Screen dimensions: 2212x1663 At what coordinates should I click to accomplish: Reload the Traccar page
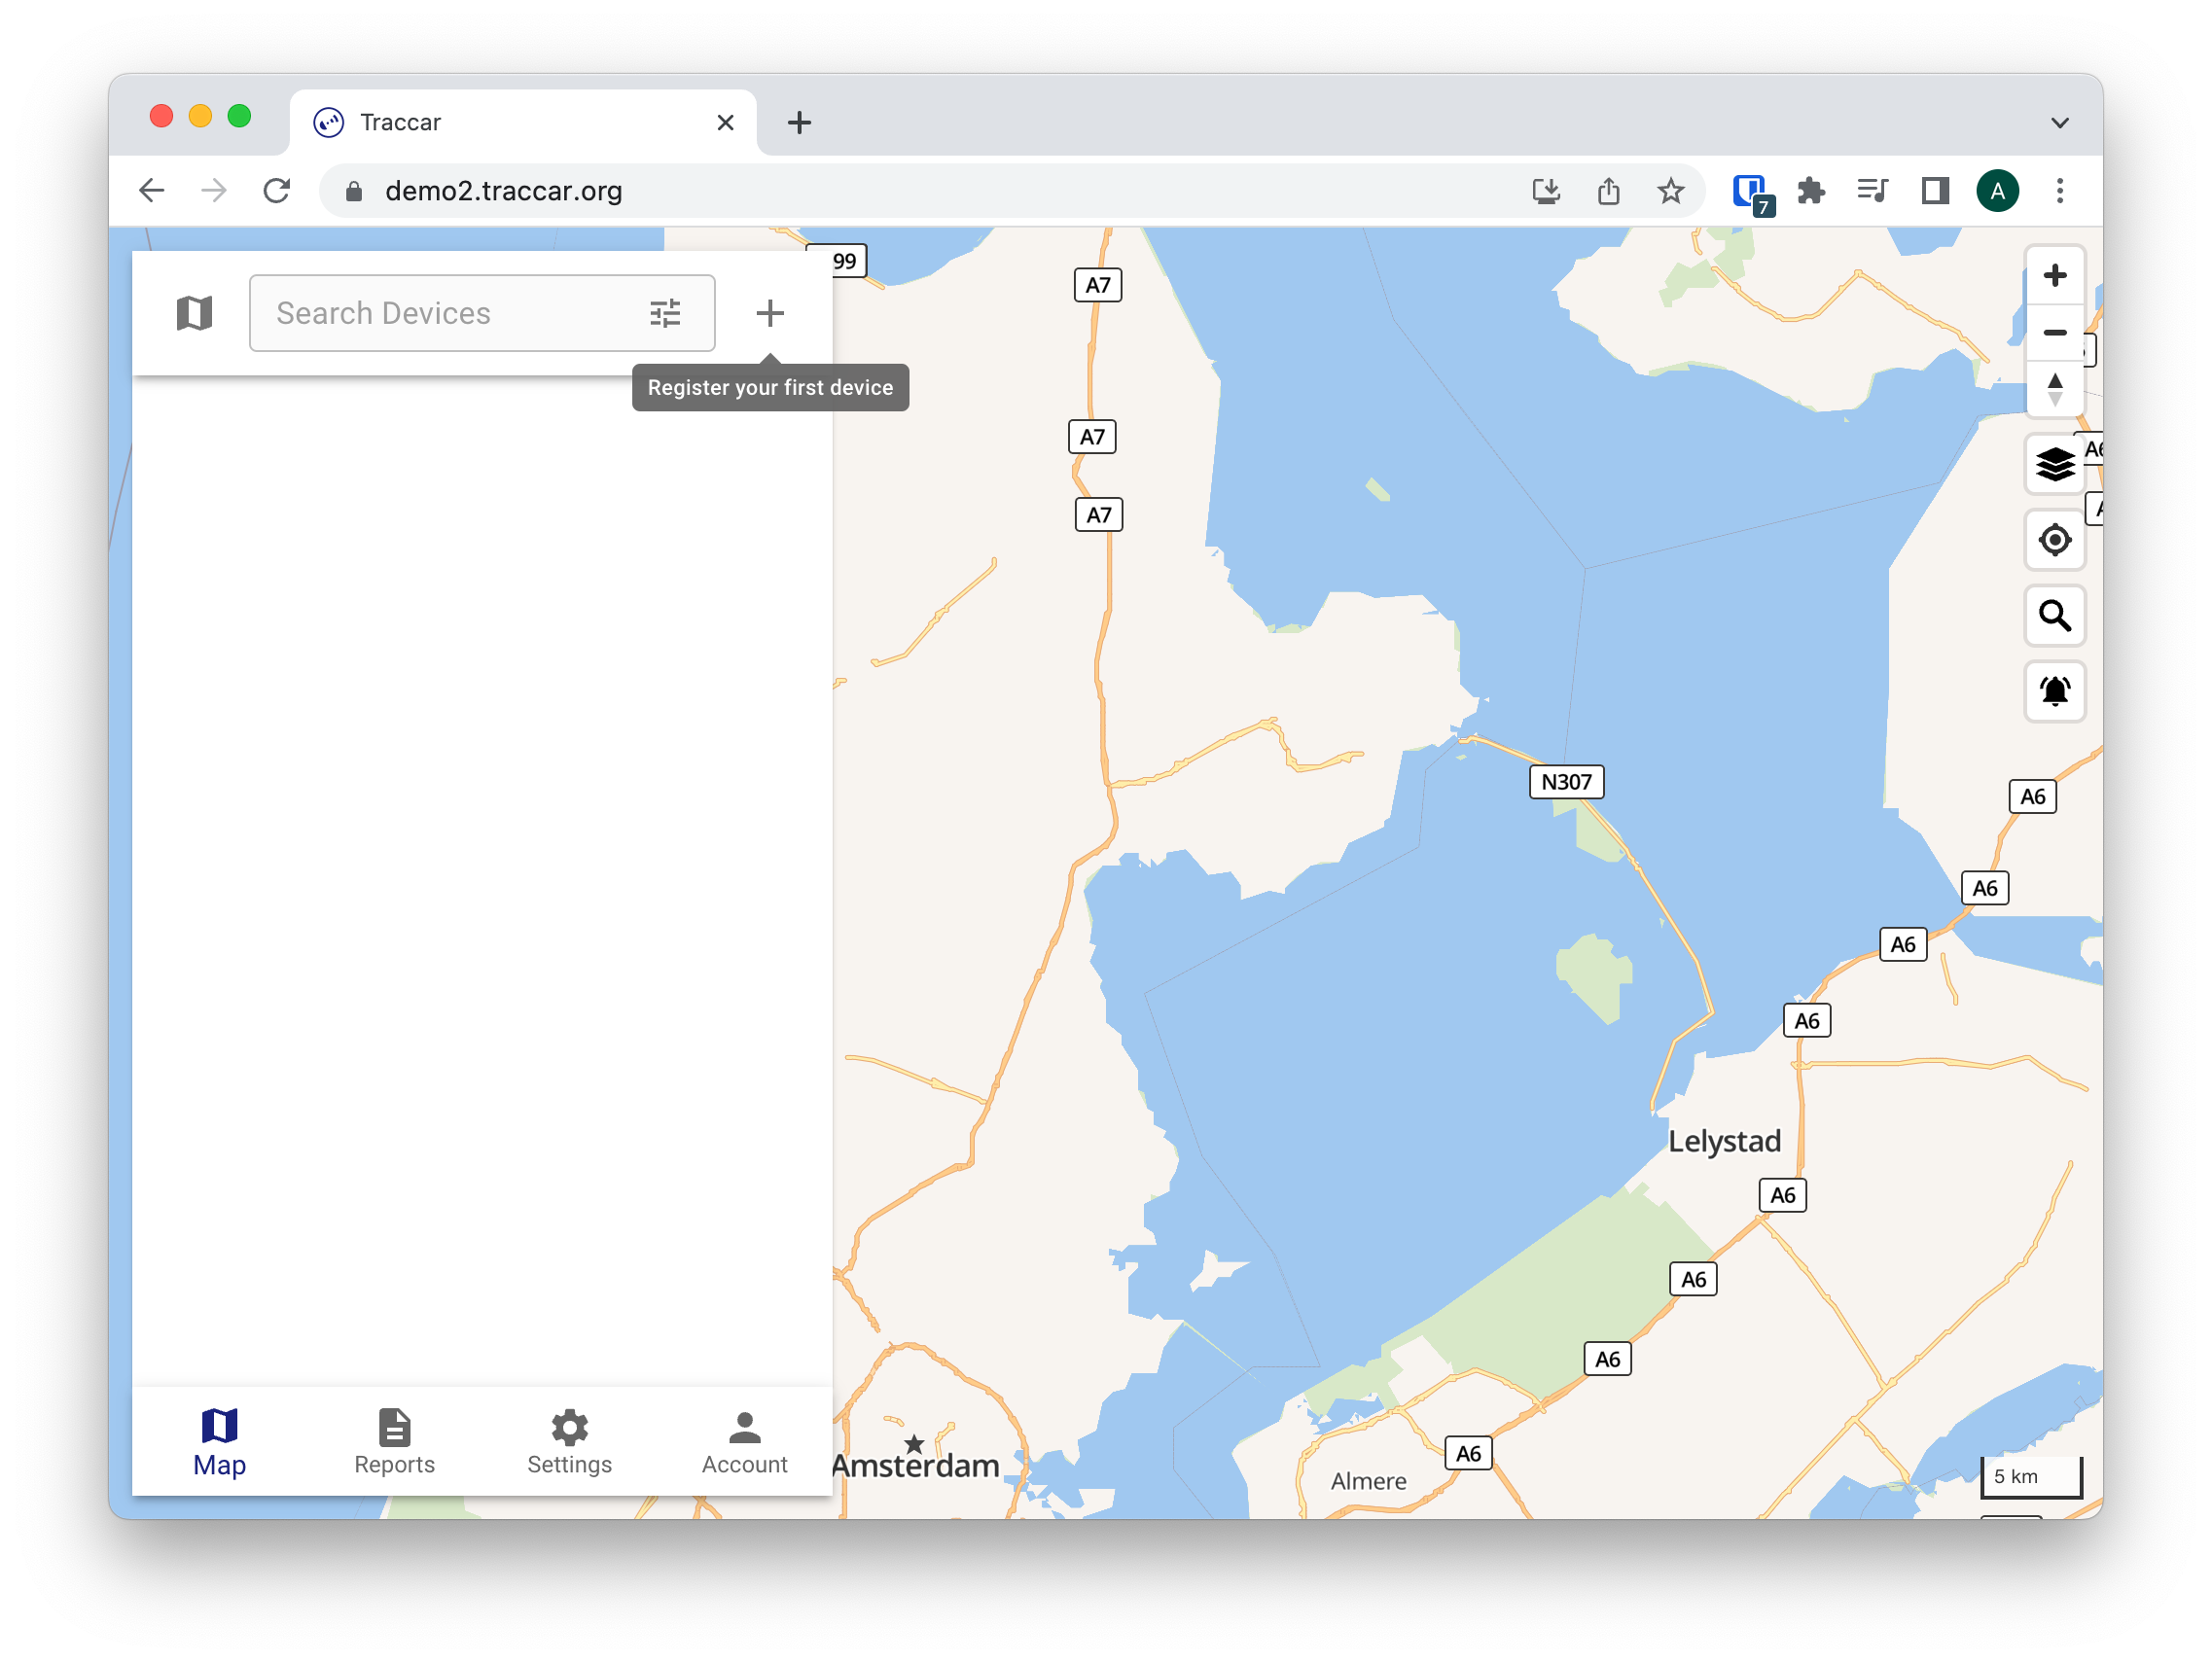click(277, 190)
